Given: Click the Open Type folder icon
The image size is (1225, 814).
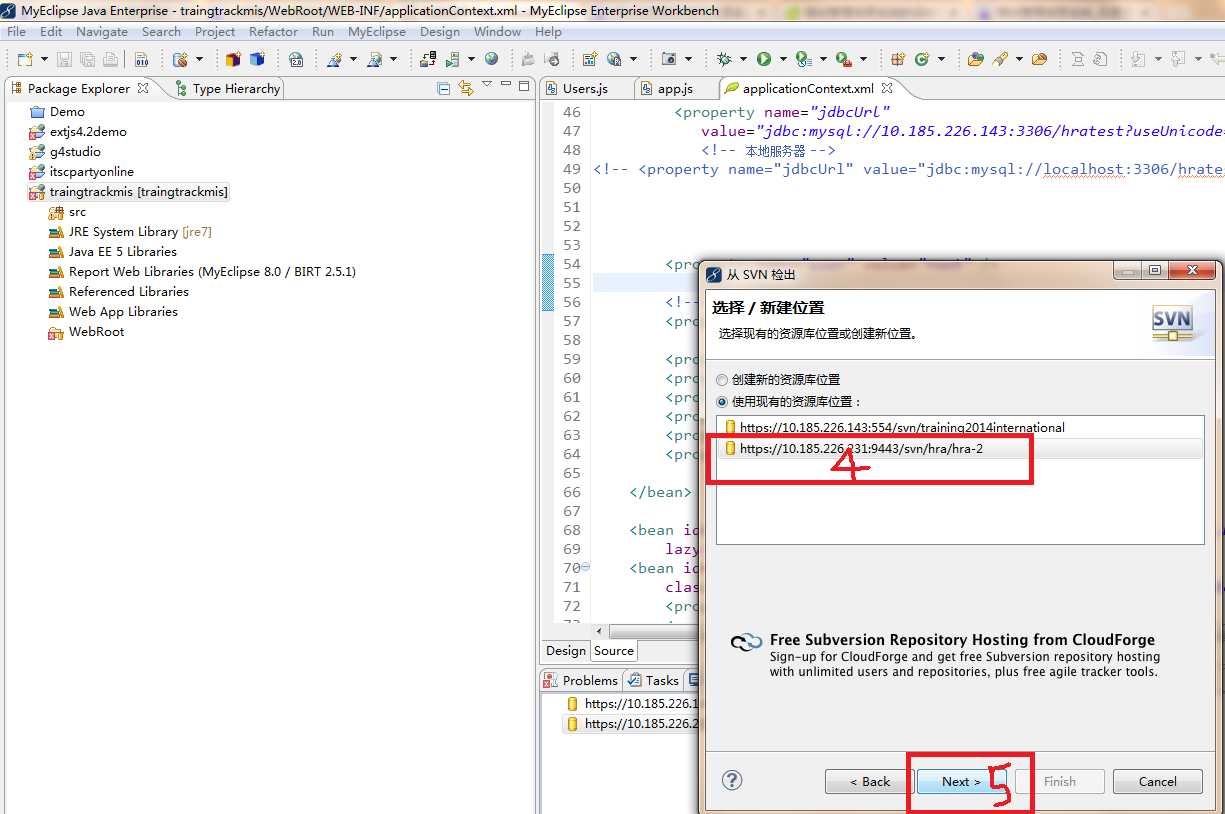Looking at the screenshot, I should click(x=975, y=59).
